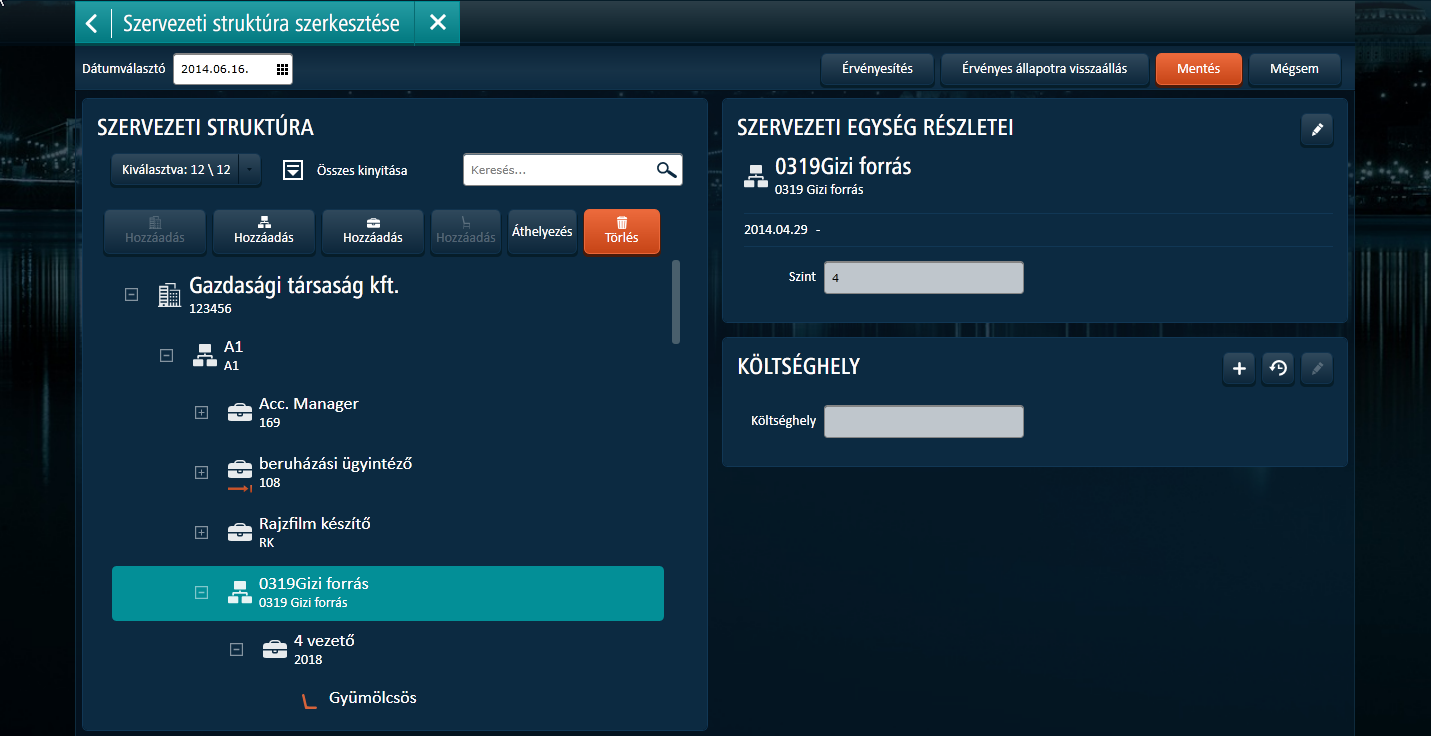Select the Gazdasági társaság kft. tree row

click(387, 295)
